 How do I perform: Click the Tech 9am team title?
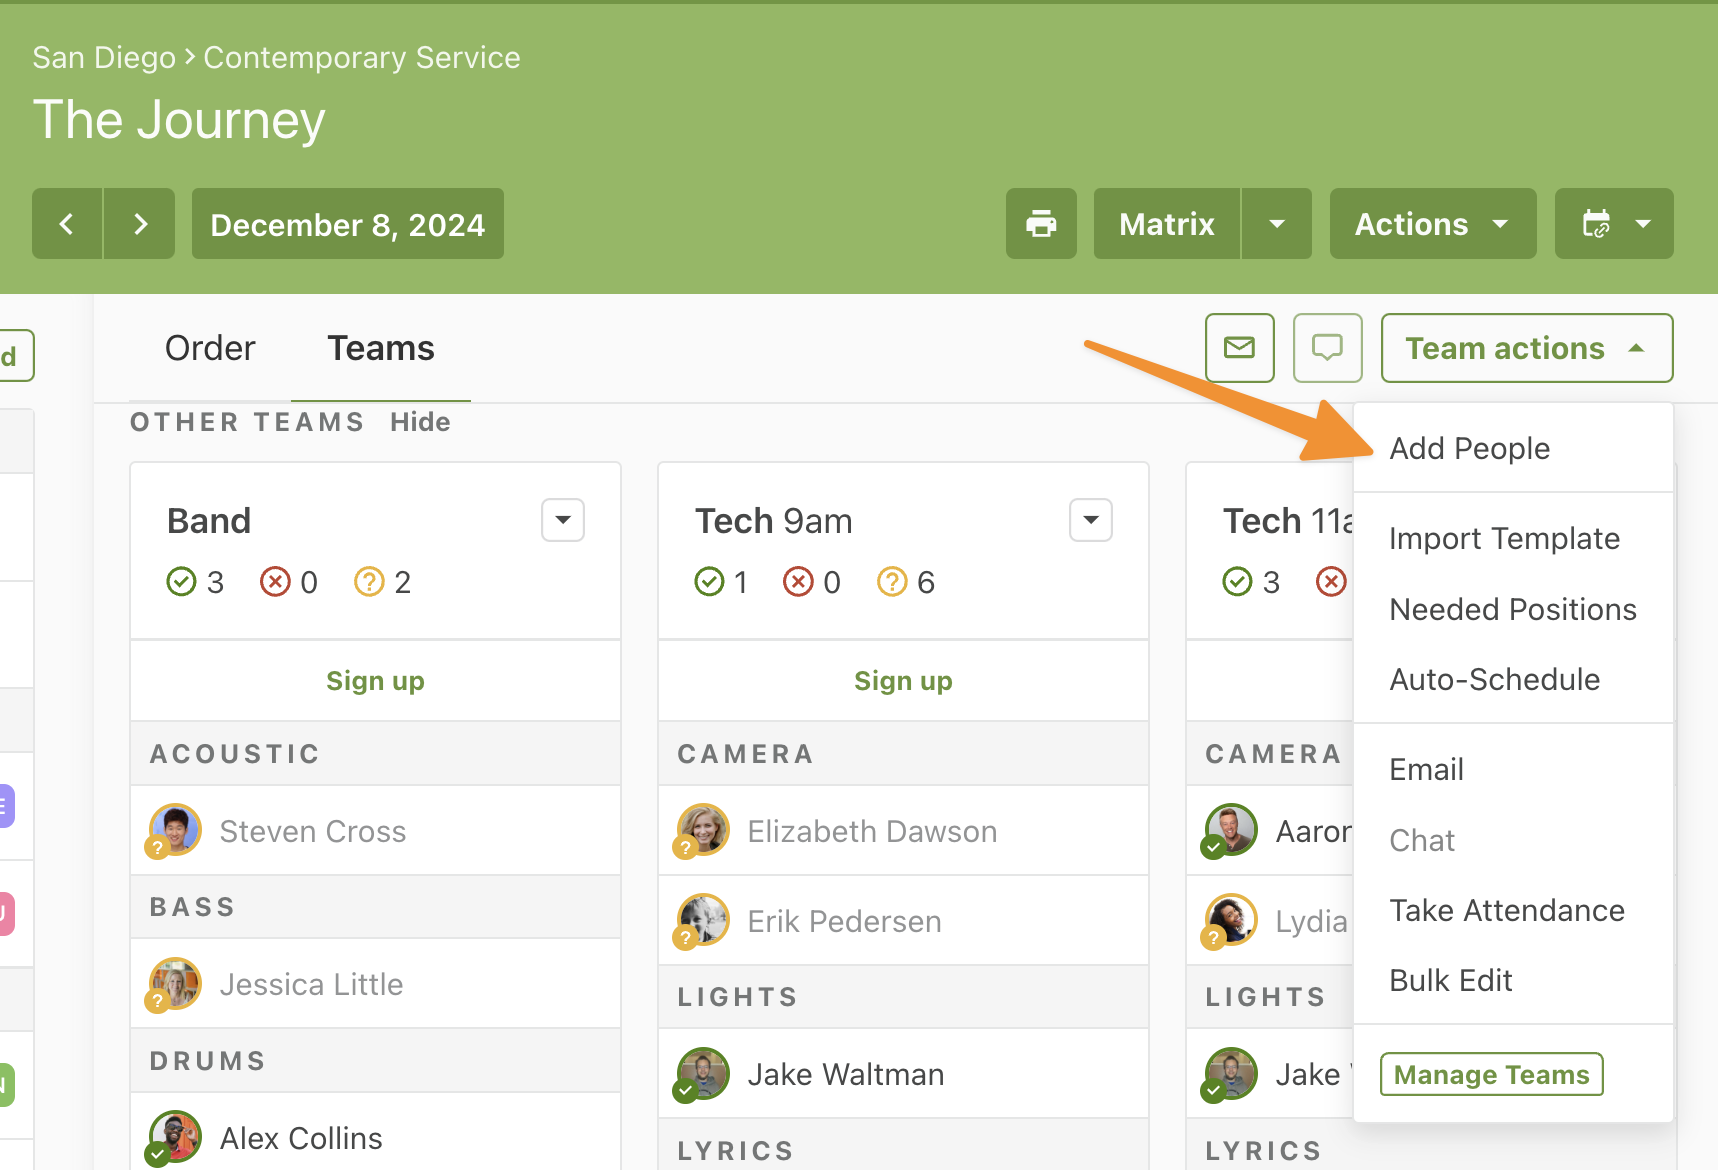point(774,521)
